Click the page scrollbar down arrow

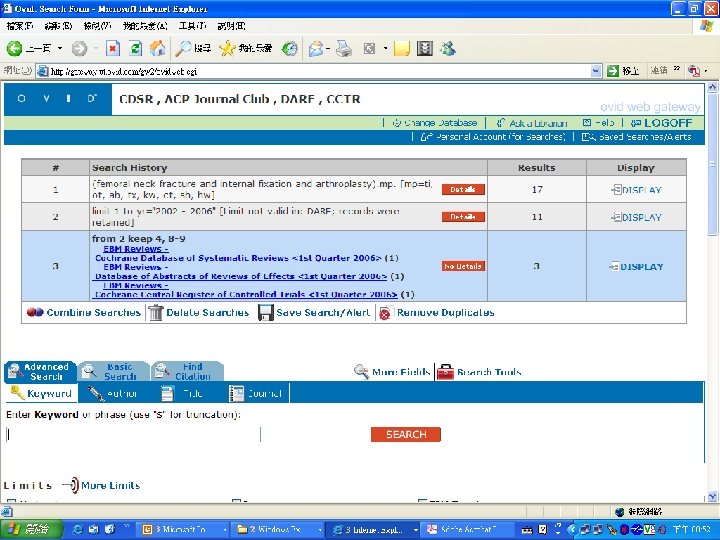[712, 496]
